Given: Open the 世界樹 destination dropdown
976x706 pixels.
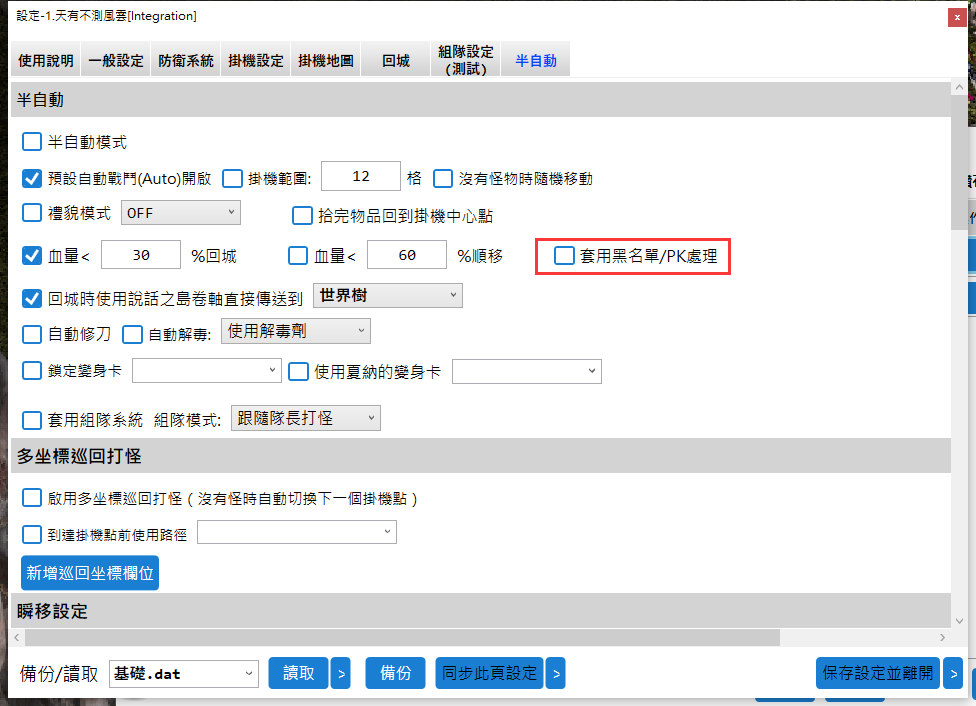Looking at the screenshot, I should pyautogui.click(x=388, y=295).
